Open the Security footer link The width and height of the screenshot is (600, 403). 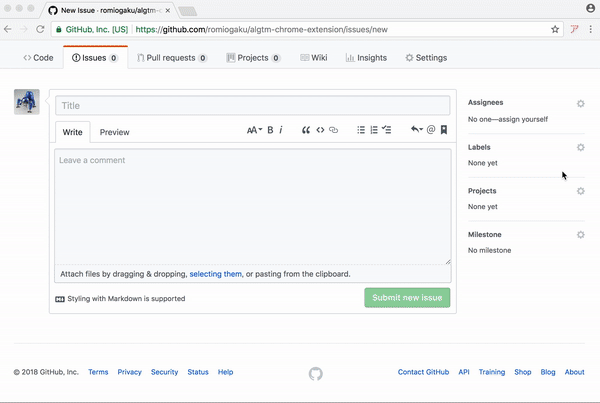(x=165, y=372)
